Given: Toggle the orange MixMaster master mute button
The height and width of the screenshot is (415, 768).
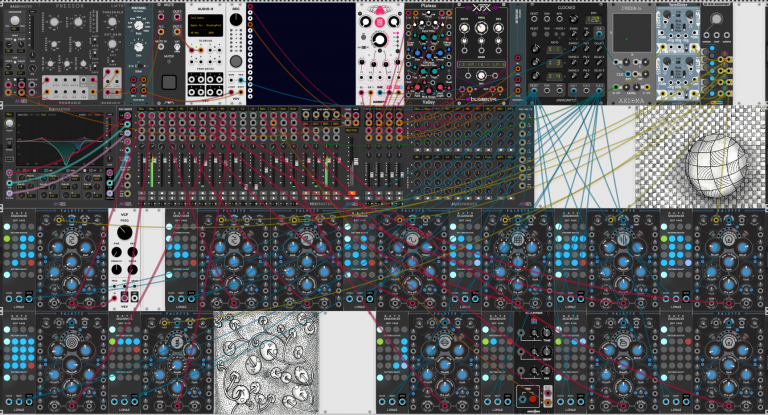Looking at the screenshot, I should click(351, 194).
